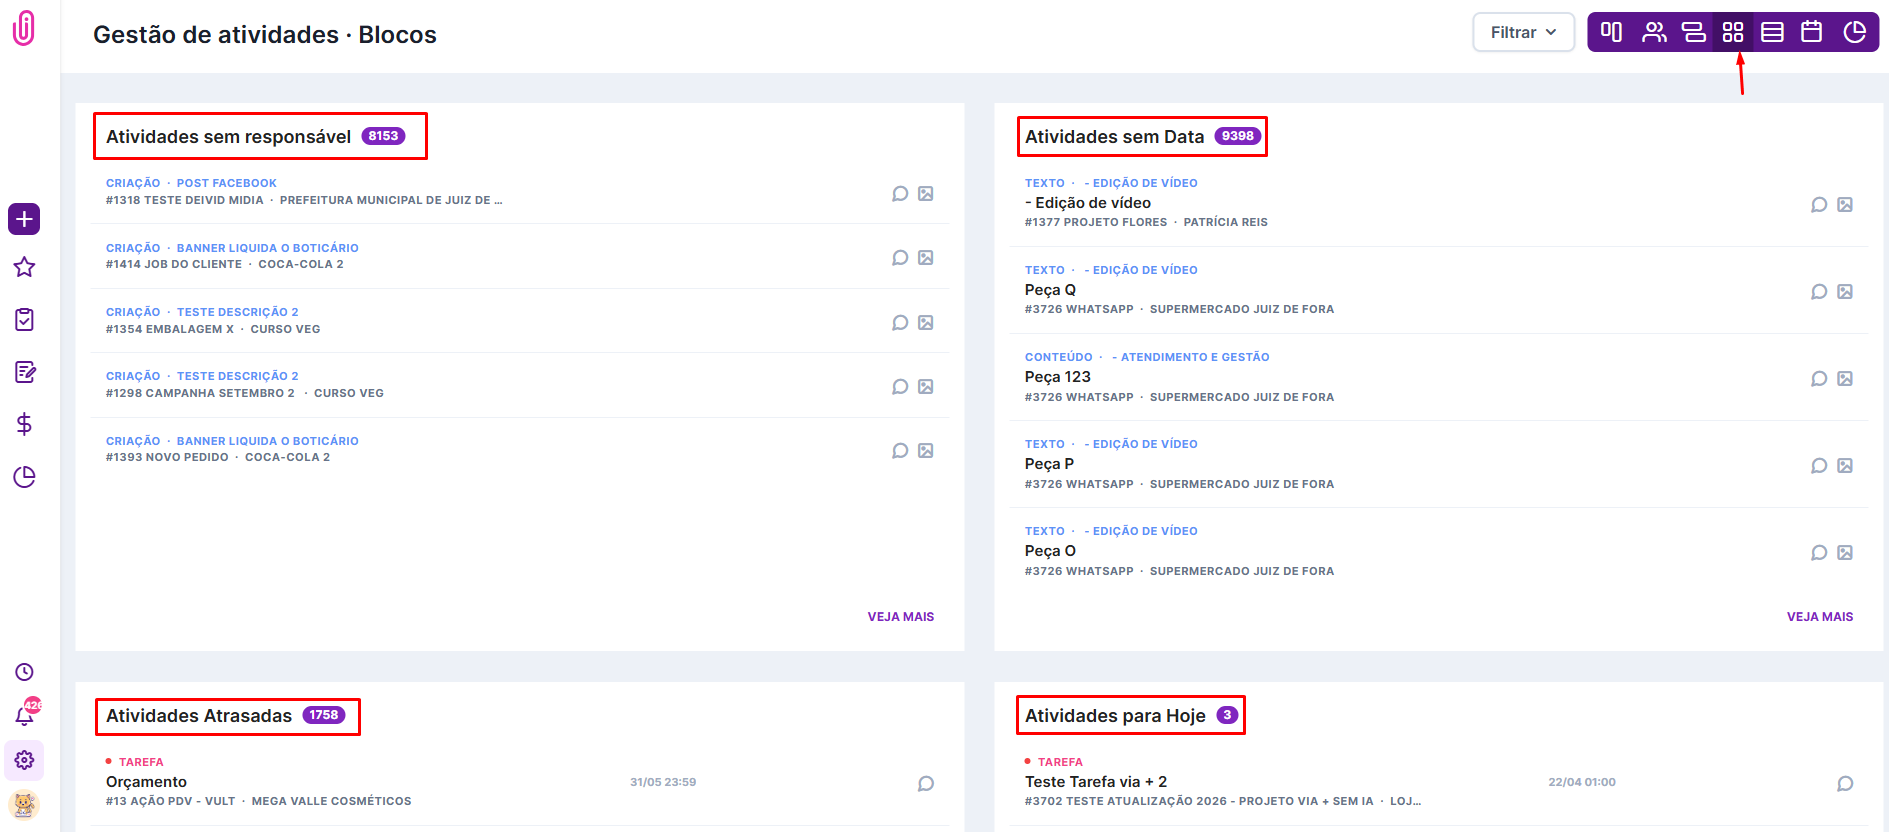Screen dimensions: 1889x832
Task: Click #1377 PROJETO FLORES text
Action: (x=1096, y=222)
